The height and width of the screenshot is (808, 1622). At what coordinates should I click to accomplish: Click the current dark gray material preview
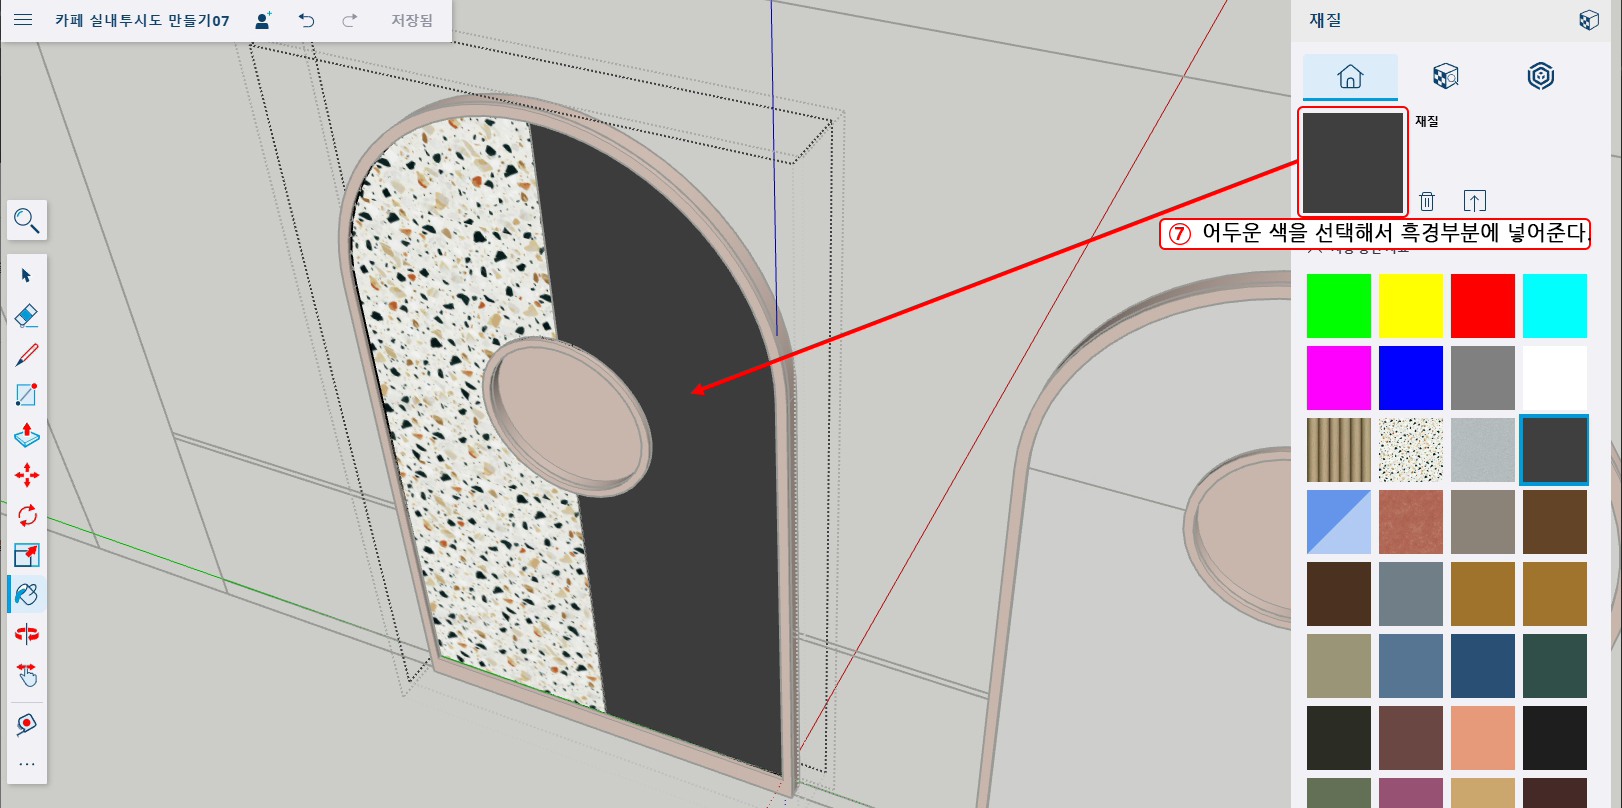[1353, 162]
